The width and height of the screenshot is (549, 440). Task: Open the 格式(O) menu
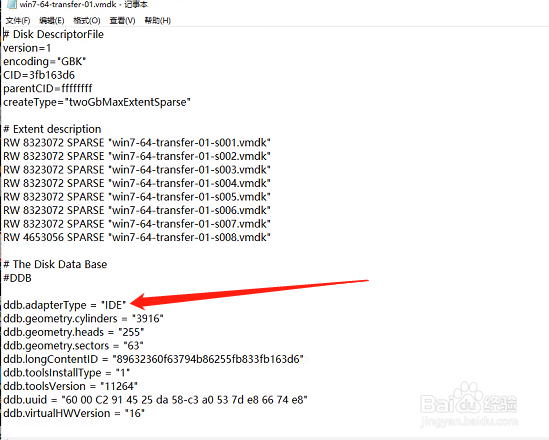[86, 20]
